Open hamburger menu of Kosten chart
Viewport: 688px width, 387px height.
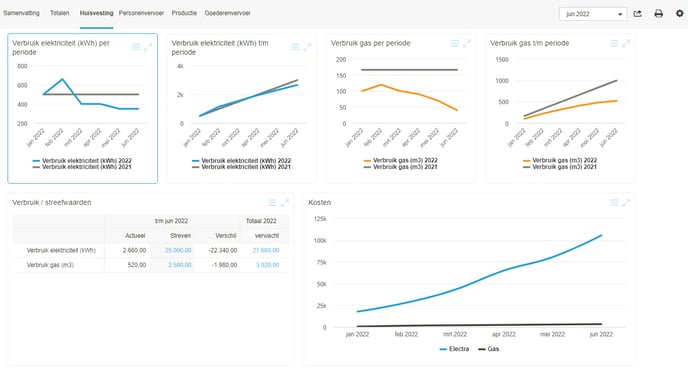[x=614, y=202]
